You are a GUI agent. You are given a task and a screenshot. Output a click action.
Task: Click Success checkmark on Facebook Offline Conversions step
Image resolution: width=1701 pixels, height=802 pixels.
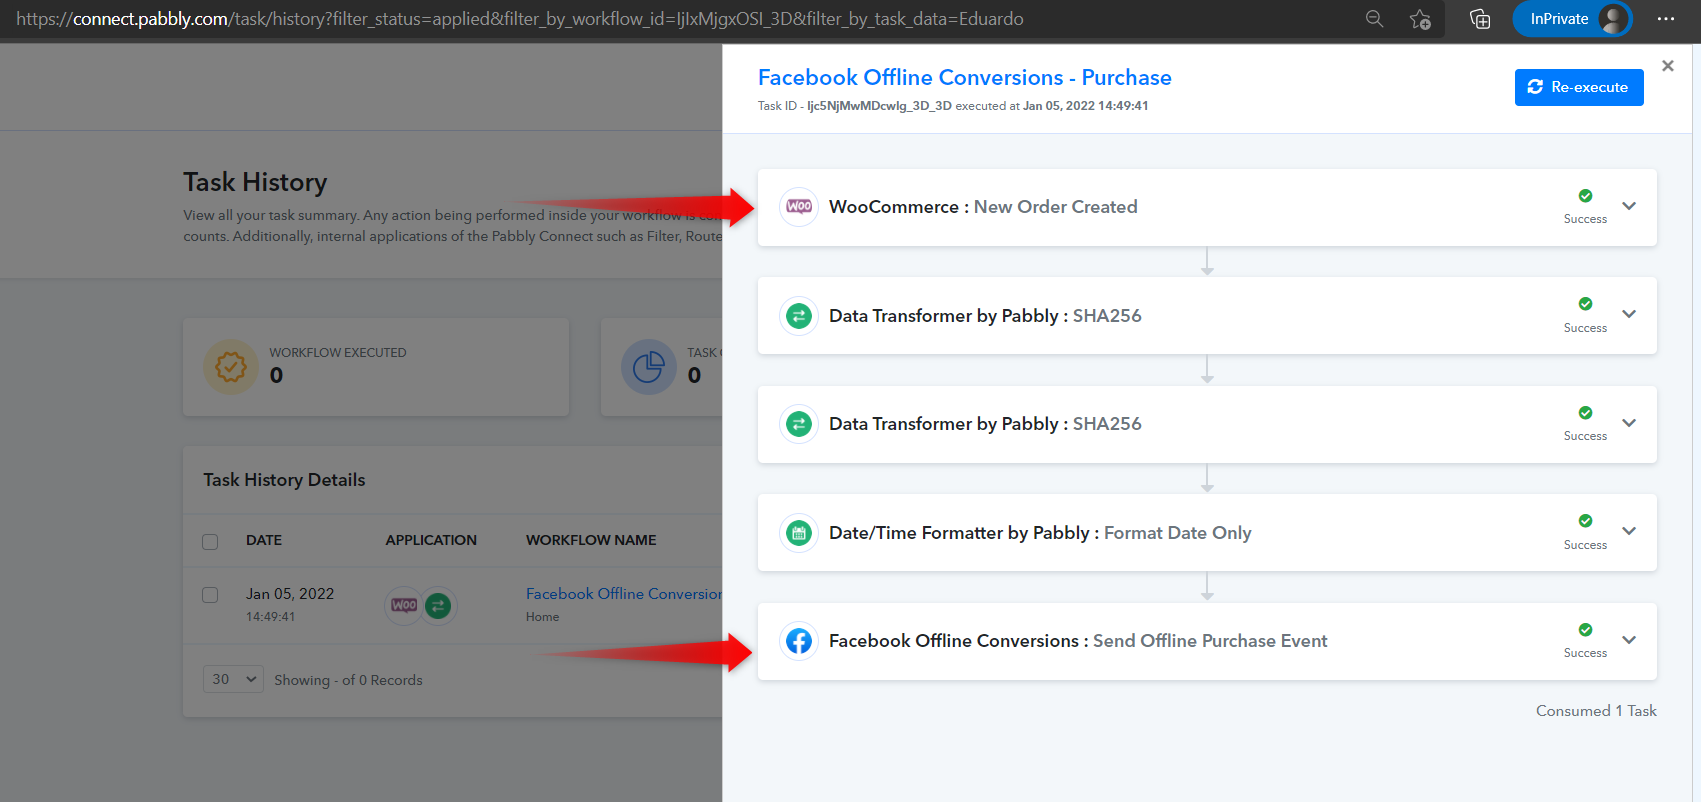pyautogui.click(x=1585, y=630)
